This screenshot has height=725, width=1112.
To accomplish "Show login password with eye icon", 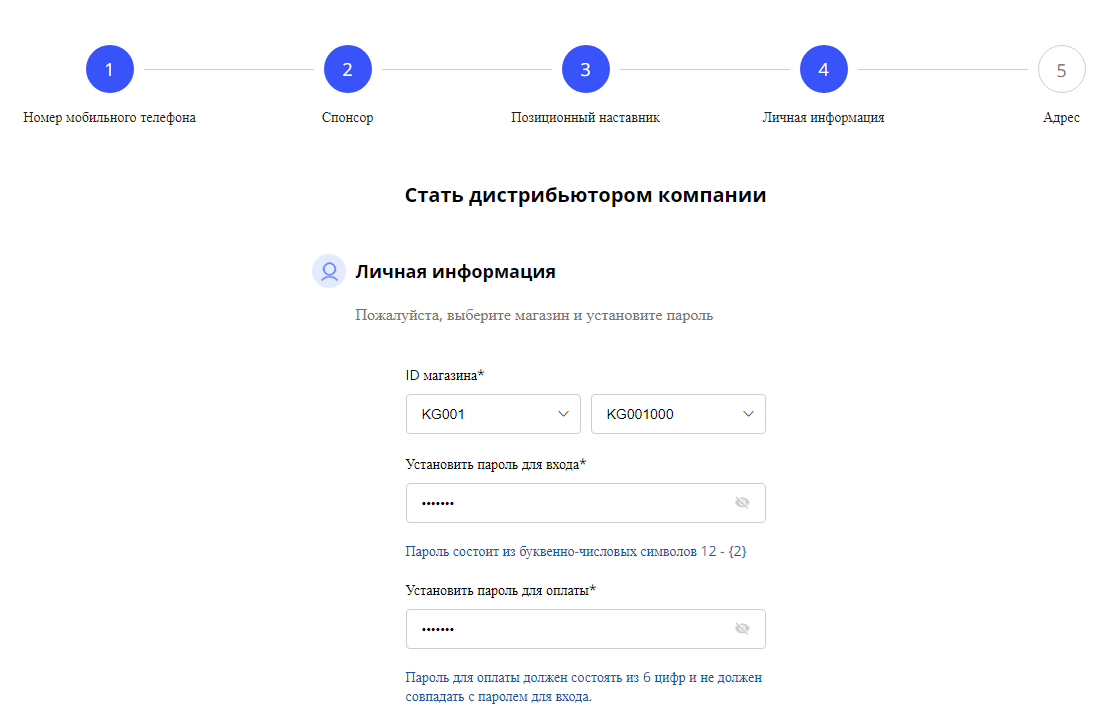I will [742, 503].
